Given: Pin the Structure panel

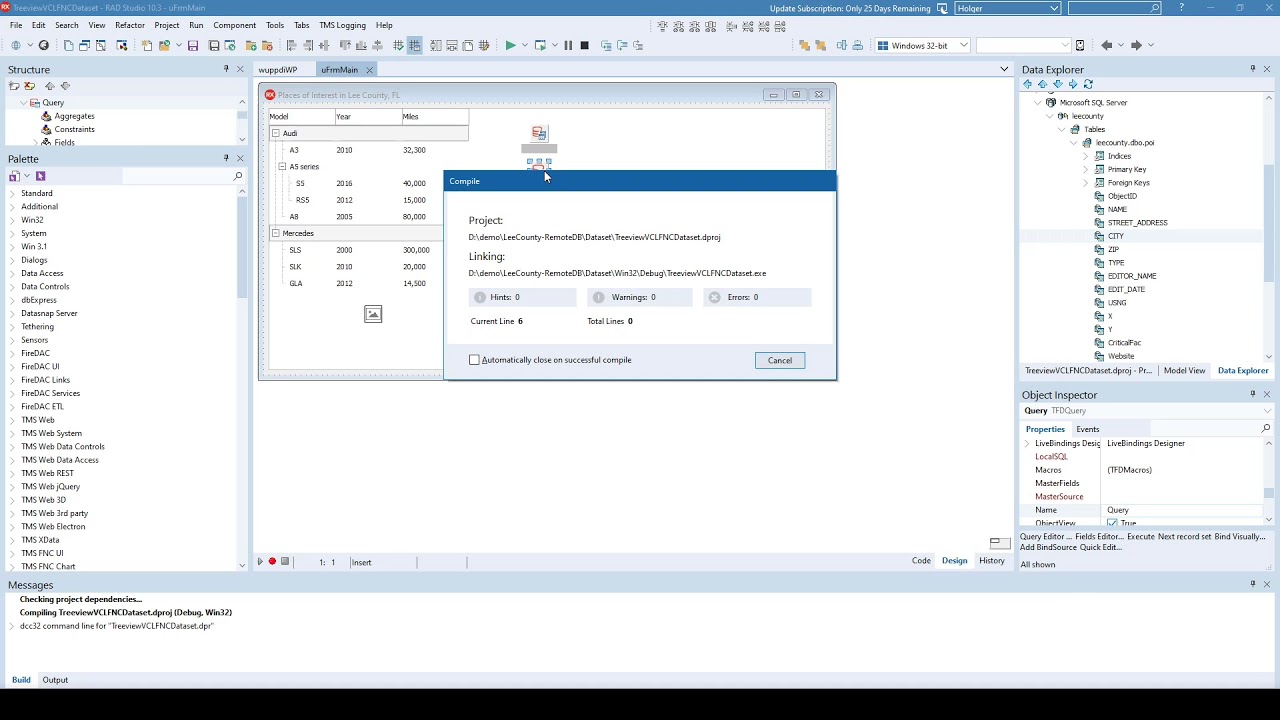Looking at the screenshot, I should click(226, 69).
